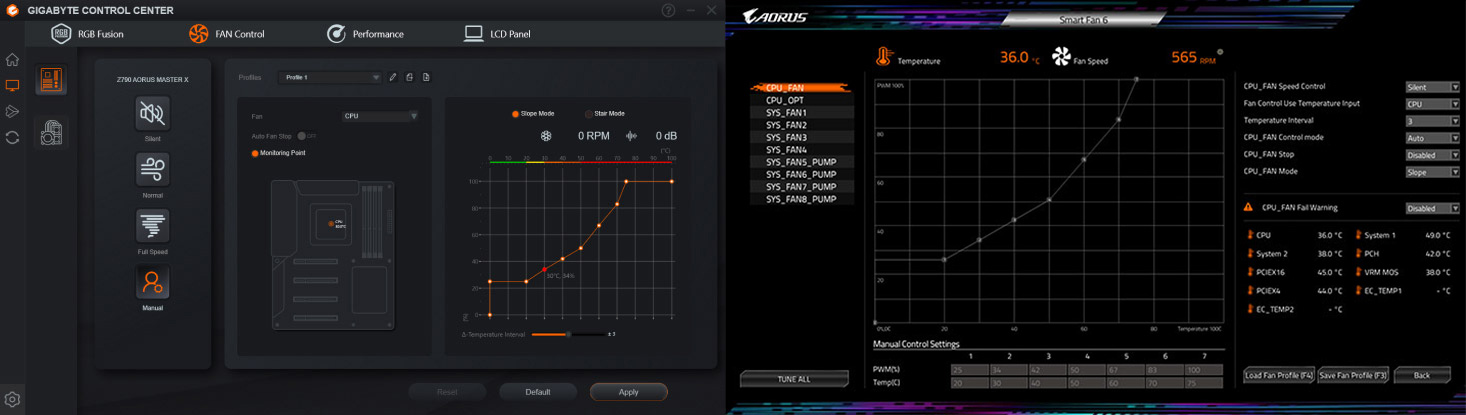Select CPU_OPT in fan list
This screenshot has width=1466, height=415.
802,100
